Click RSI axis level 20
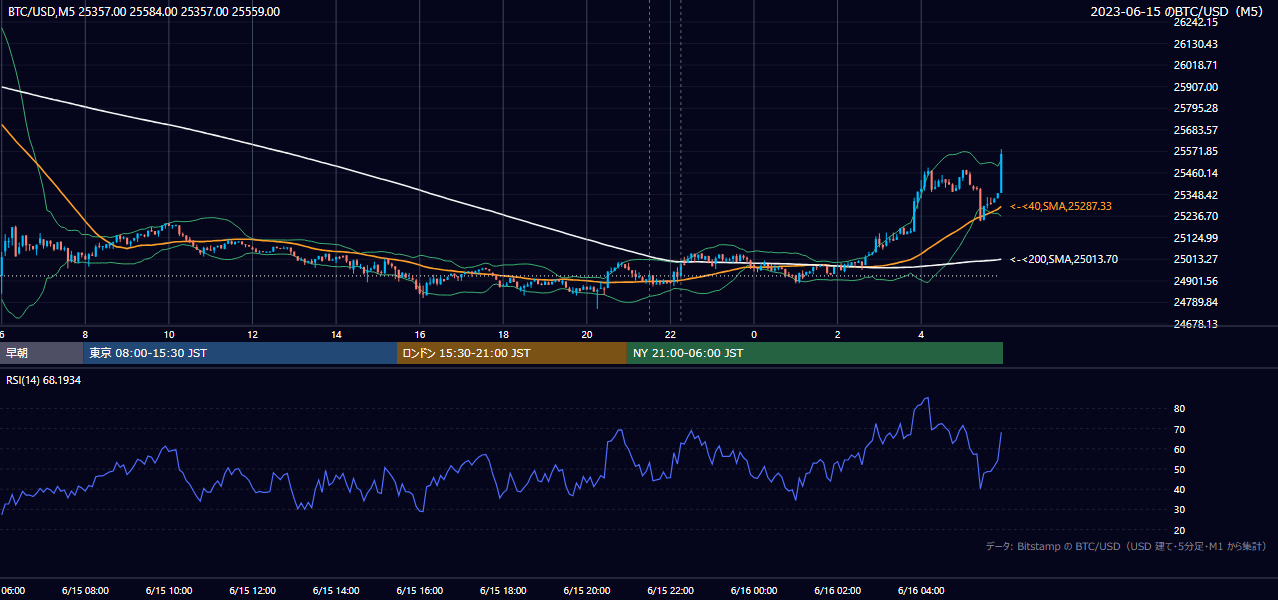 [x=1179, y=530]
